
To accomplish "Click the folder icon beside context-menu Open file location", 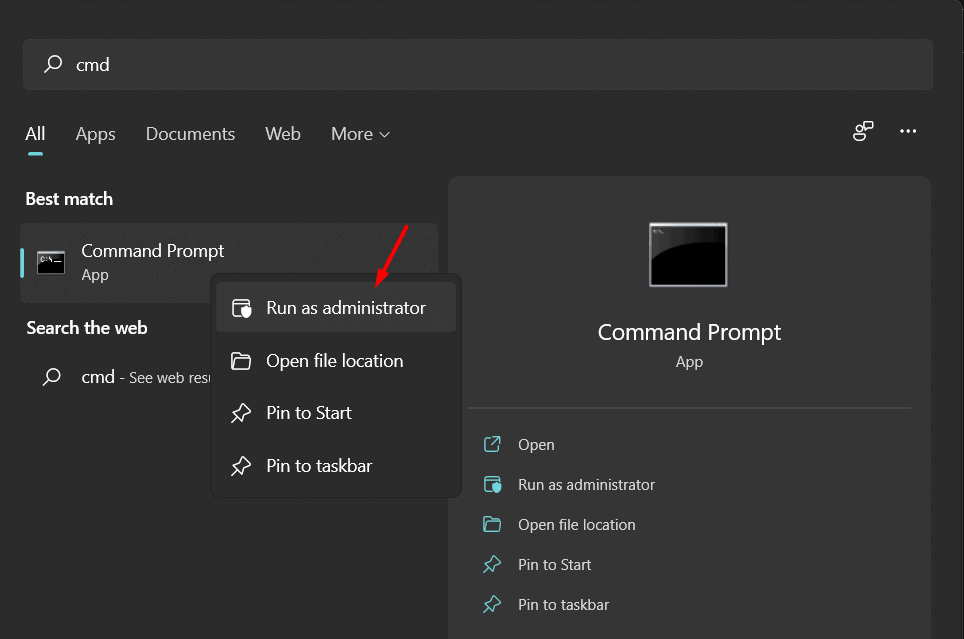I will (241, 361).
